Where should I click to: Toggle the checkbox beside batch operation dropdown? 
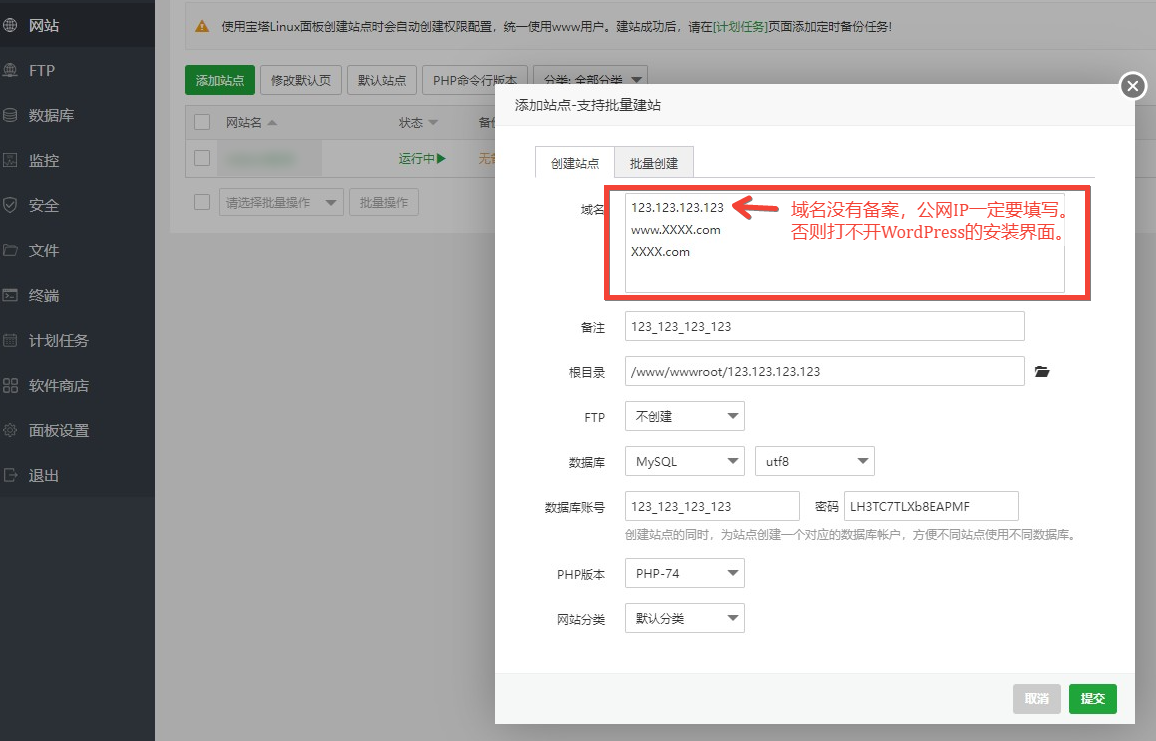(202, 202)
